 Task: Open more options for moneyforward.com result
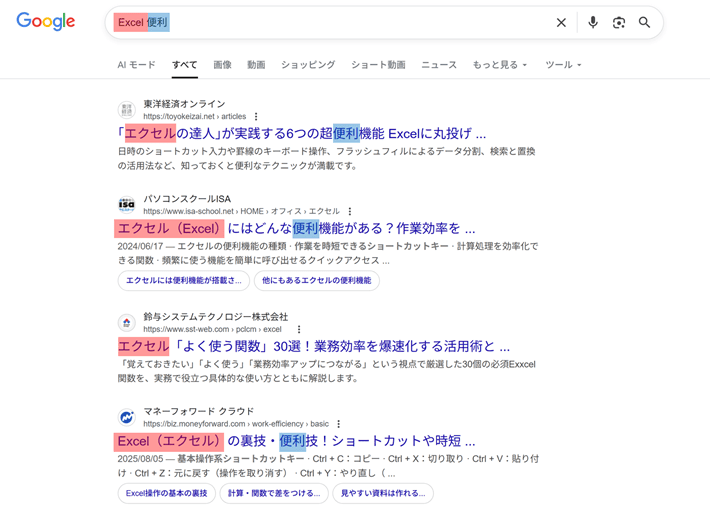pyautogui.click(x=338, y=424)
